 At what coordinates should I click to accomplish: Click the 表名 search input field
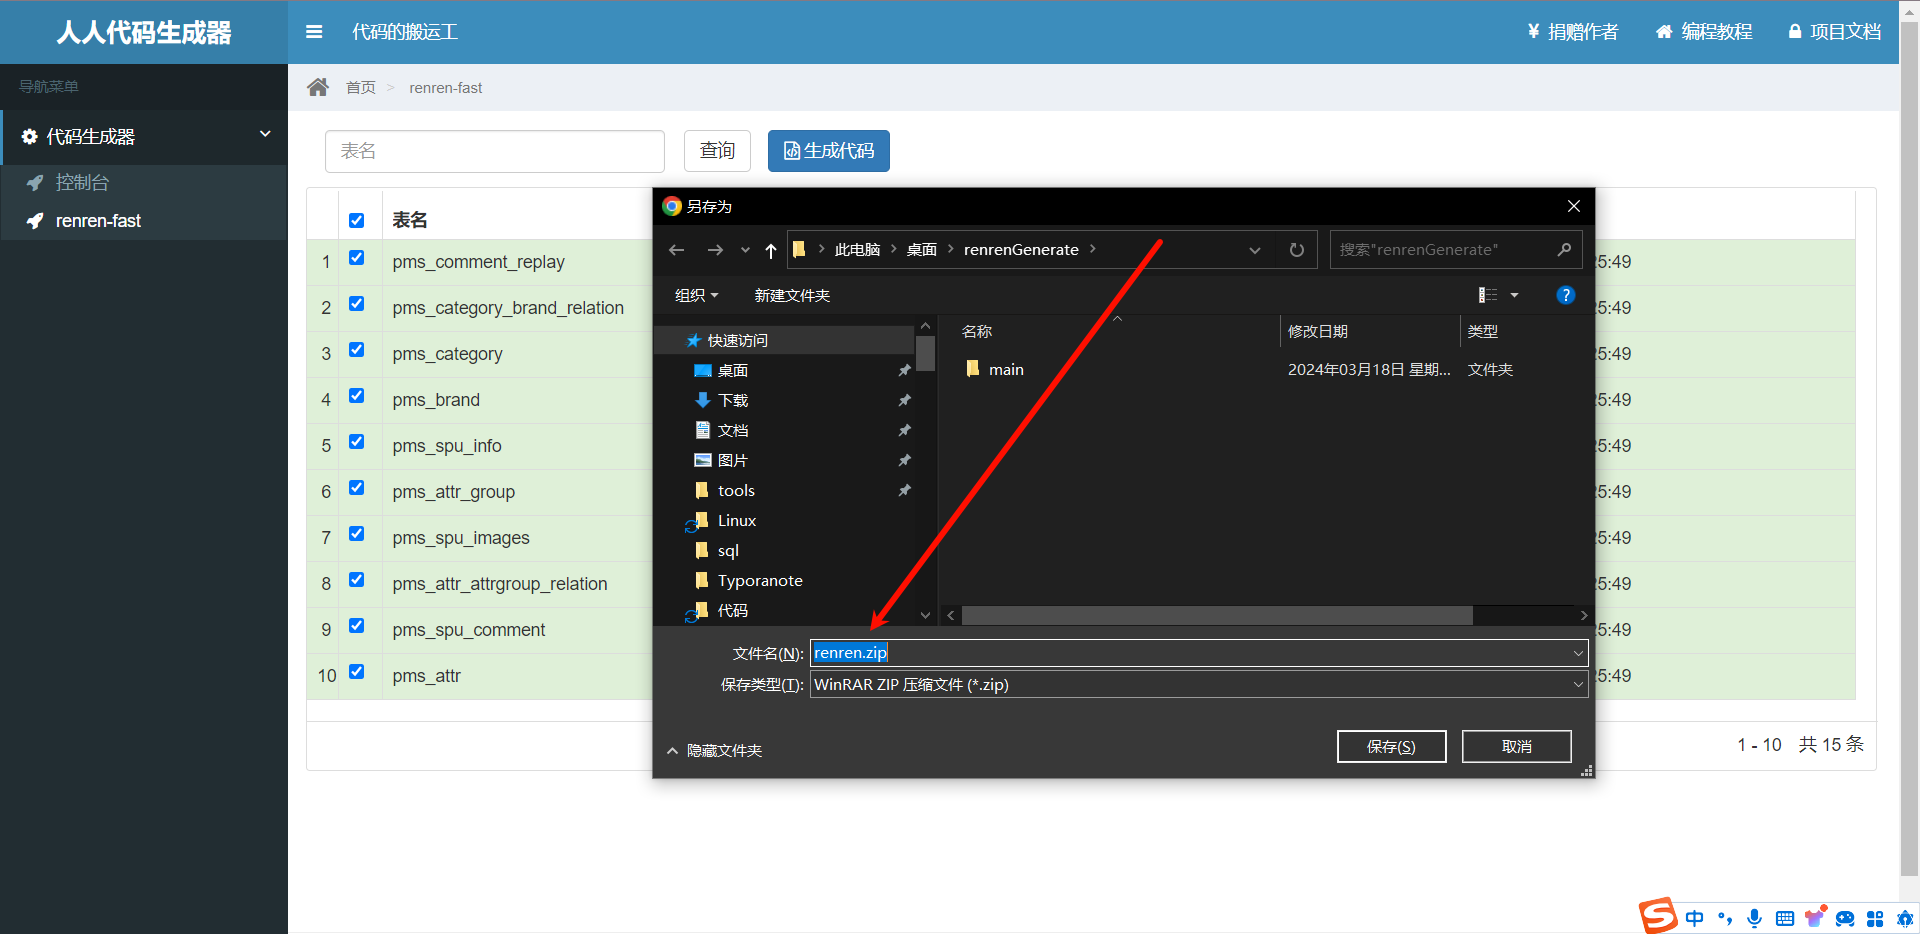click(x=495, y=151)
